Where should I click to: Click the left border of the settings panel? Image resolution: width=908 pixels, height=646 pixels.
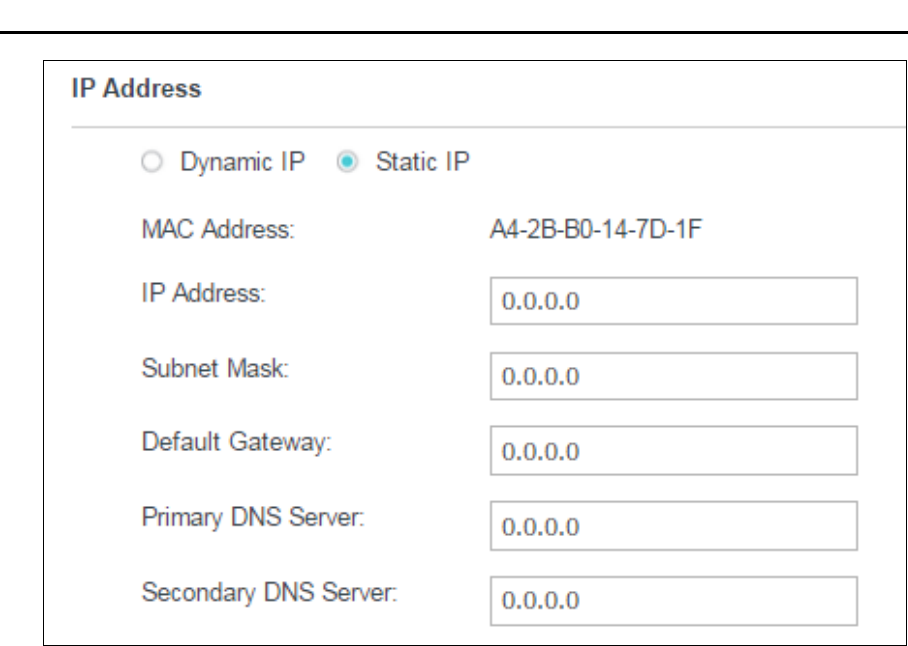coord(44,350)
